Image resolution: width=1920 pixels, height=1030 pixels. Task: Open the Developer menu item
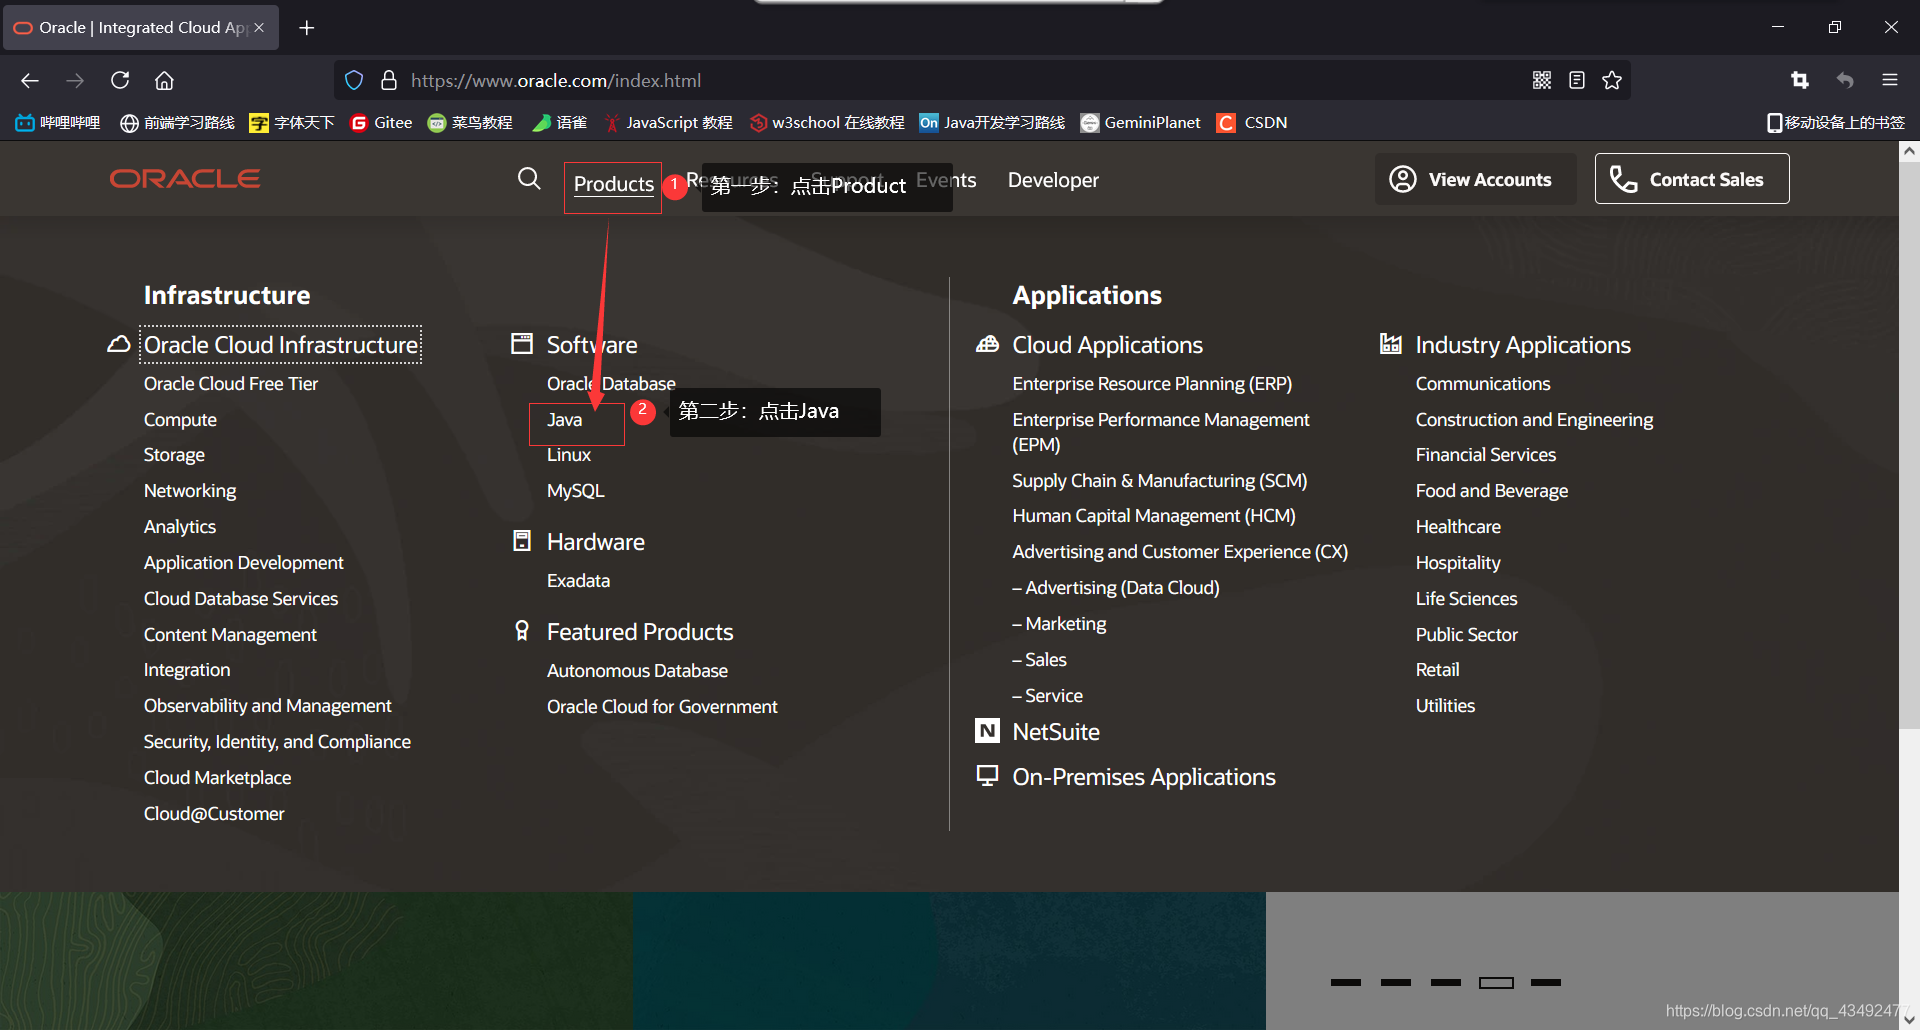[1053, 180]
